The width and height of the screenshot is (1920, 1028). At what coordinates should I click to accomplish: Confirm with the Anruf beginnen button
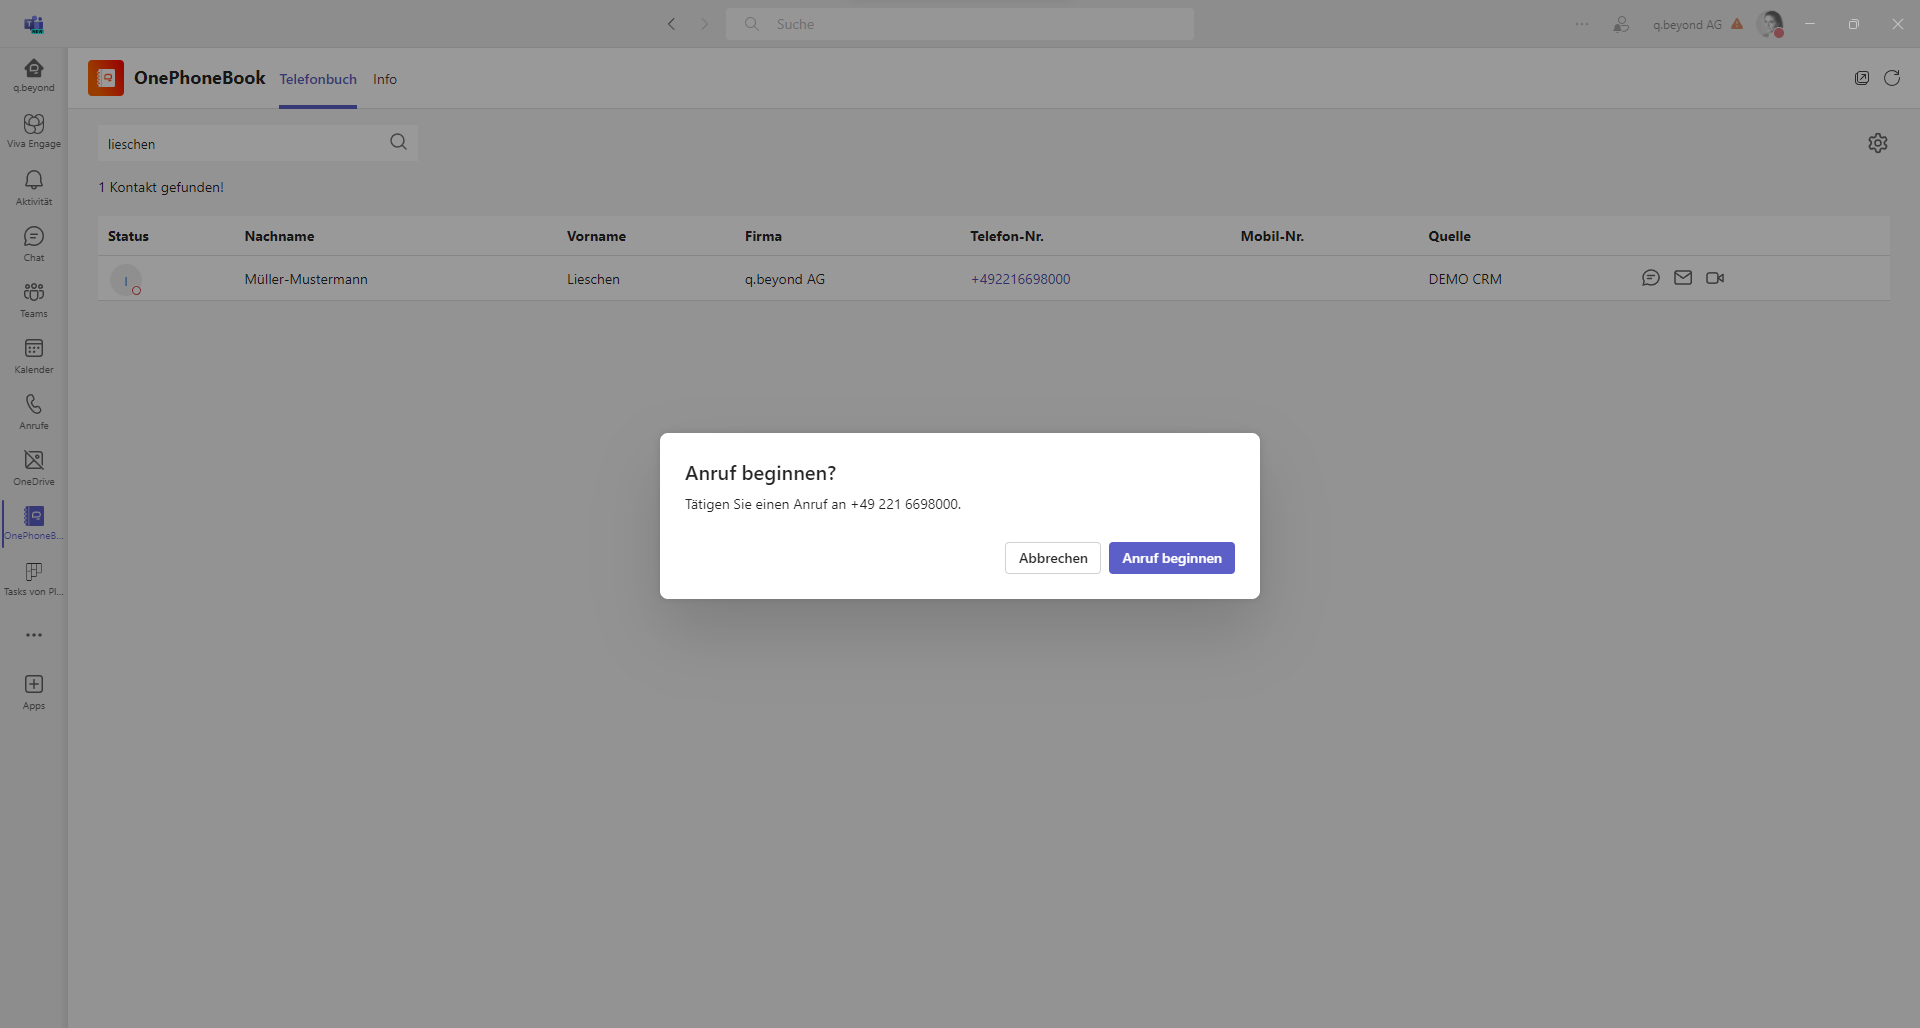click(1171, 558)
